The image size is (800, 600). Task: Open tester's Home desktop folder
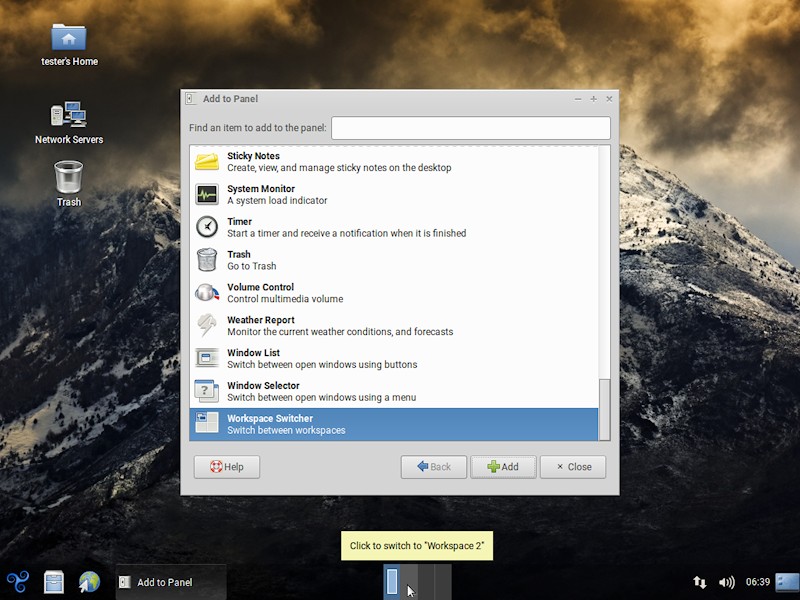[x=69, y=40]
